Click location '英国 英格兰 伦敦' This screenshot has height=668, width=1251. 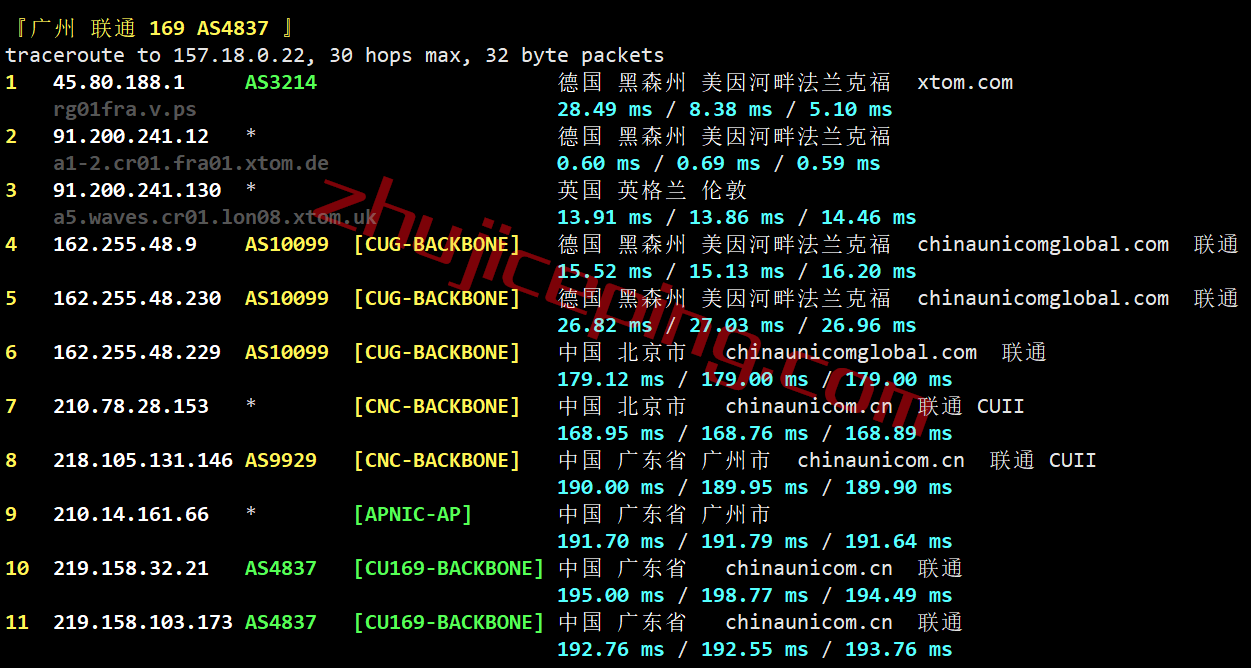click(652, 190)
